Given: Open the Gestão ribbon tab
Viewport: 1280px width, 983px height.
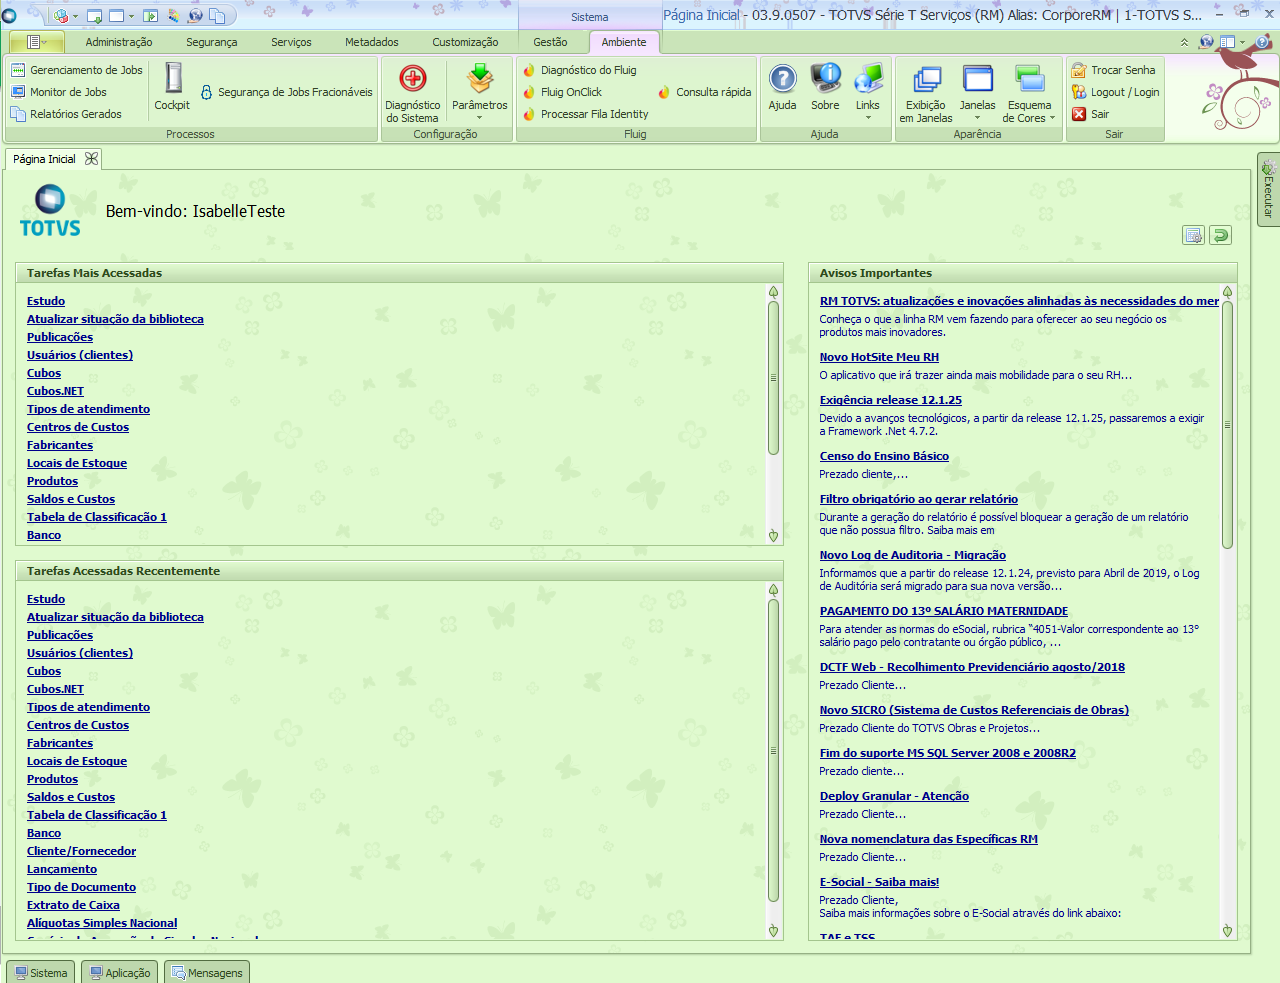Looking at the screenshot, I should (x=550, y=42).
